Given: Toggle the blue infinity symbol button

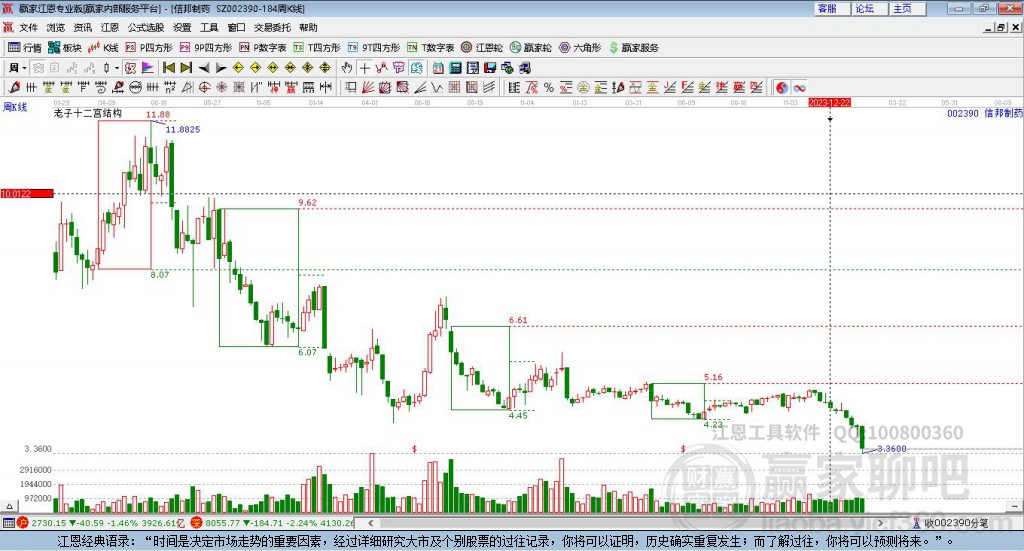Looking at the screenshot, I should [799, 87].
